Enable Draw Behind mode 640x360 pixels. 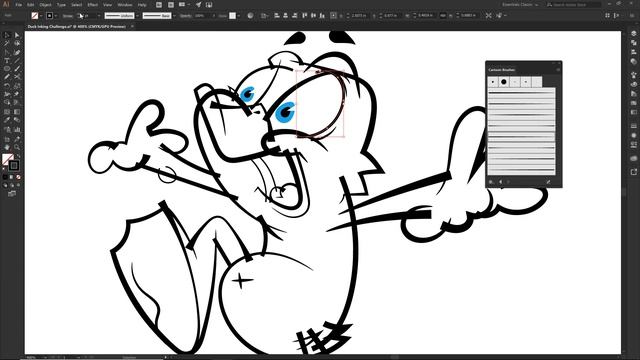click(x=11, y=185)
